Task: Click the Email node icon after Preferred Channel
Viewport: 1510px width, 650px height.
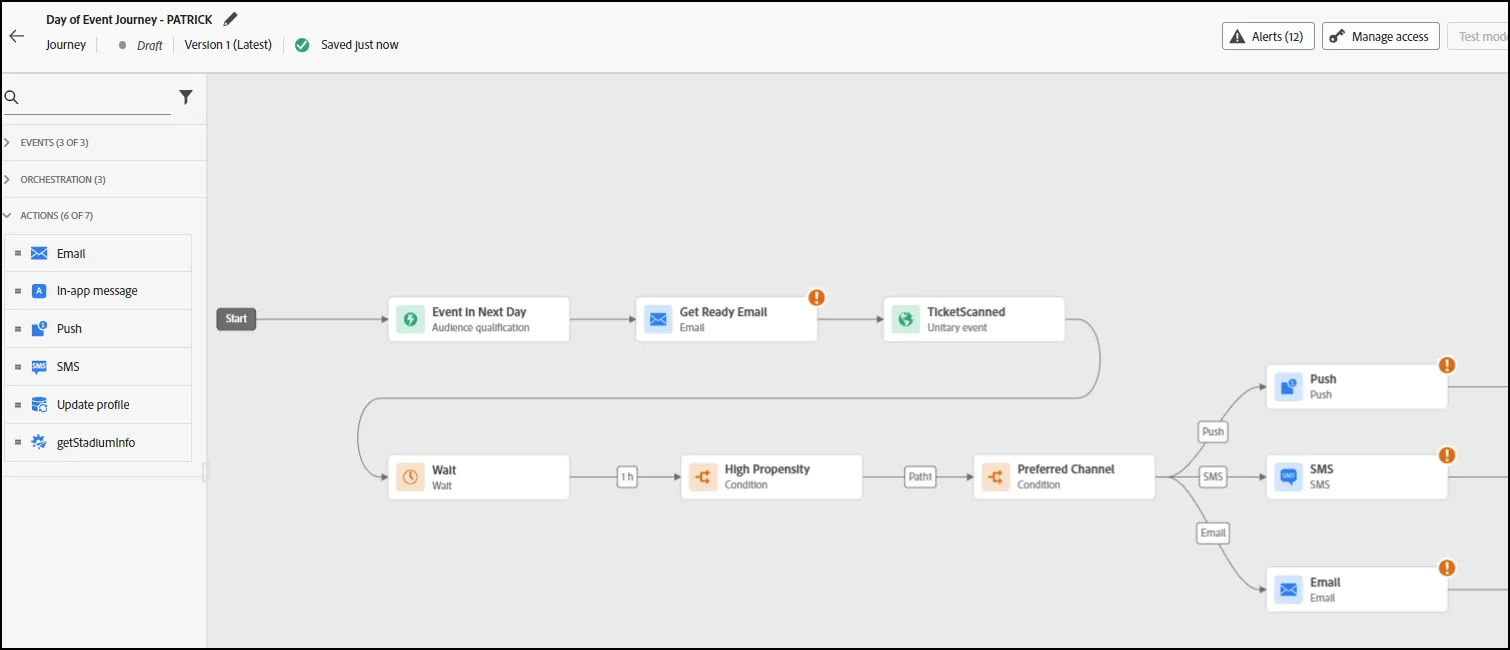Action: [x=1289, y=589]
